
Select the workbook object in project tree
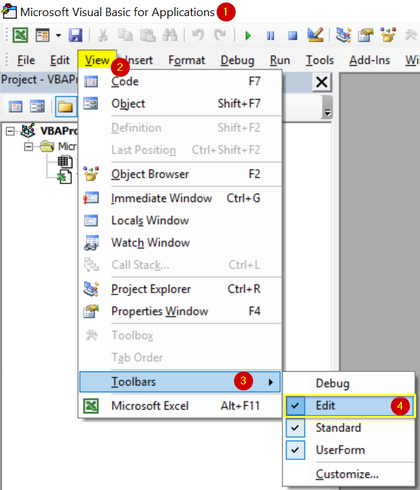tap(65, 176)
